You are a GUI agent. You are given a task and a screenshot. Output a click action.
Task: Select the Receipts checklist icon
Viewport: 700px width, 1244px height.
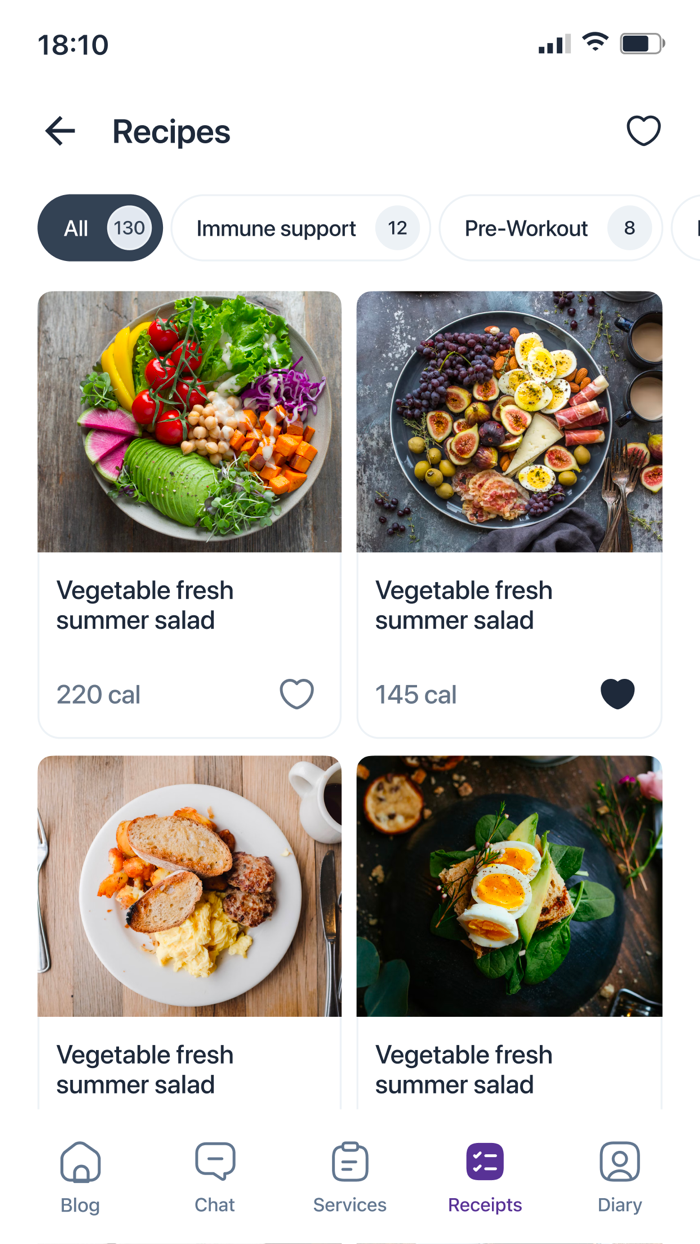tap(484, 1161)
